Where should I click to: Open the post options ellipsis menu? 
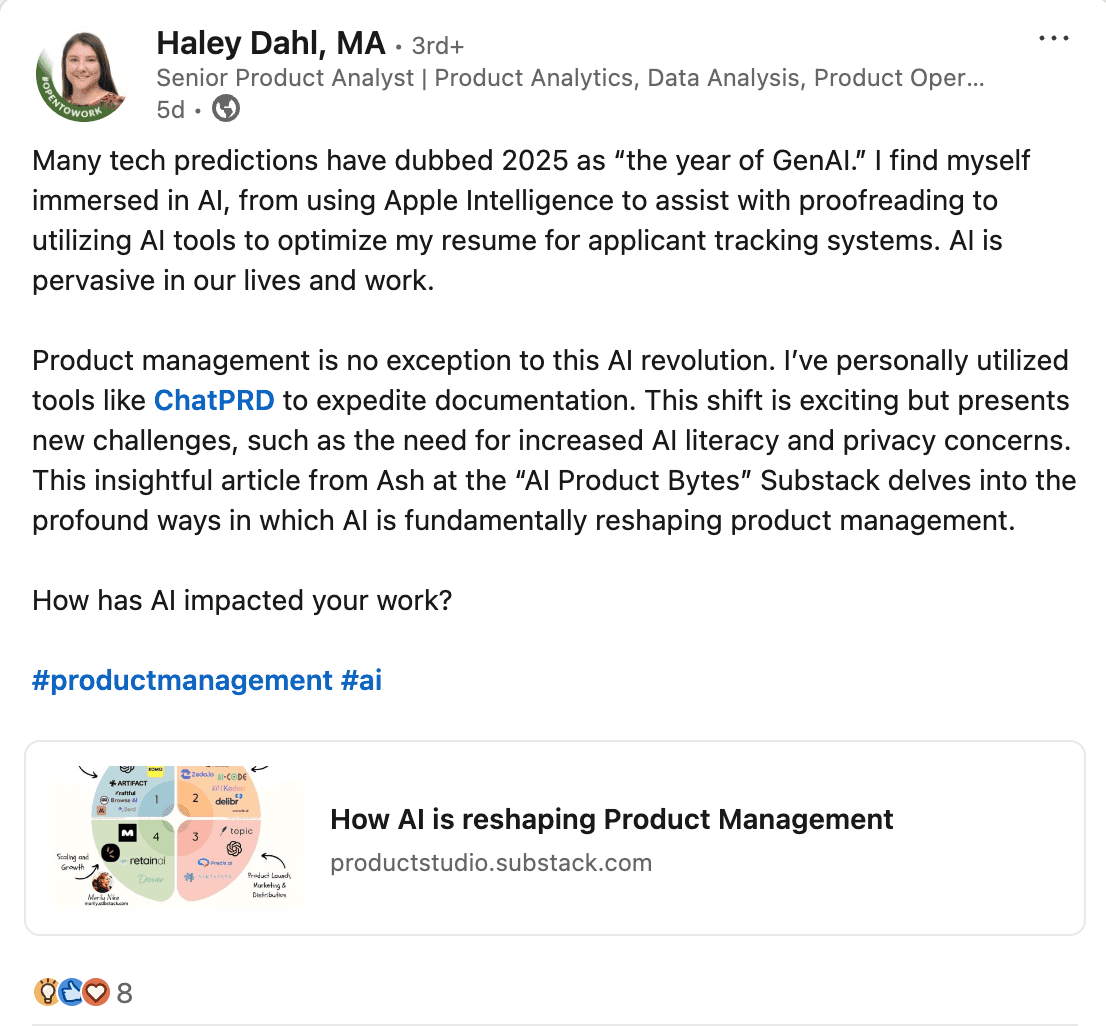point(1053,37)
